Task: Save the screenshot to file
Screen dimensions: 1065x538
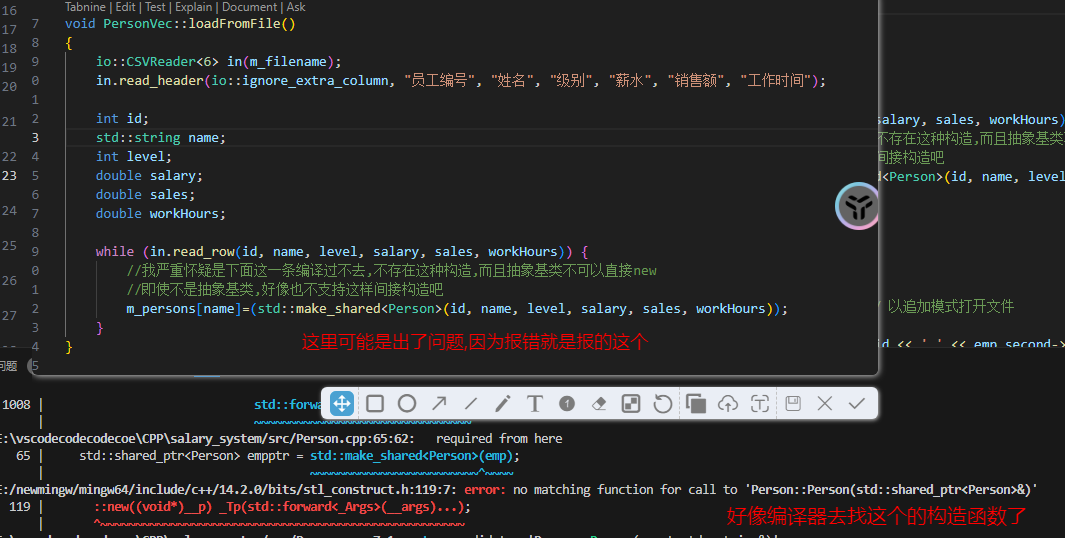Action: coord(793,404)
